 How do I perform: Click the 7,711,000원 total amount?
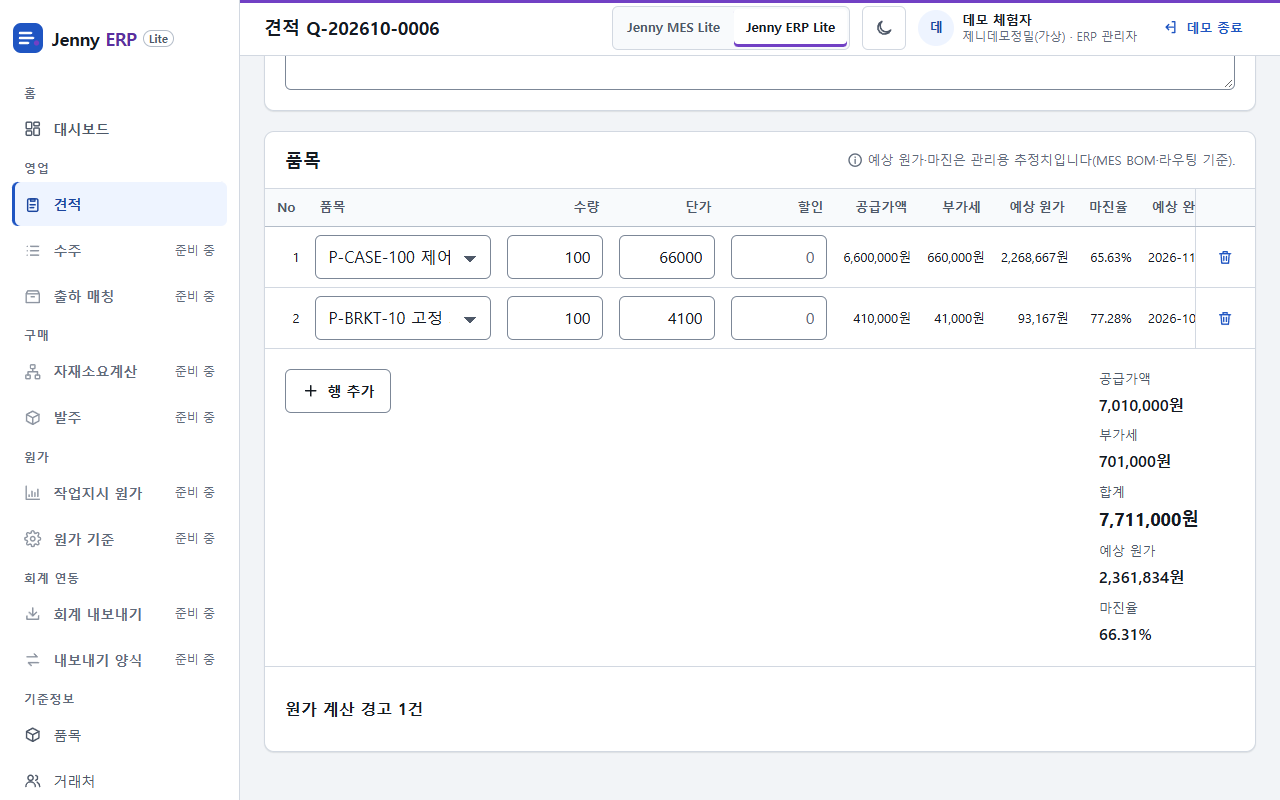1148,519
